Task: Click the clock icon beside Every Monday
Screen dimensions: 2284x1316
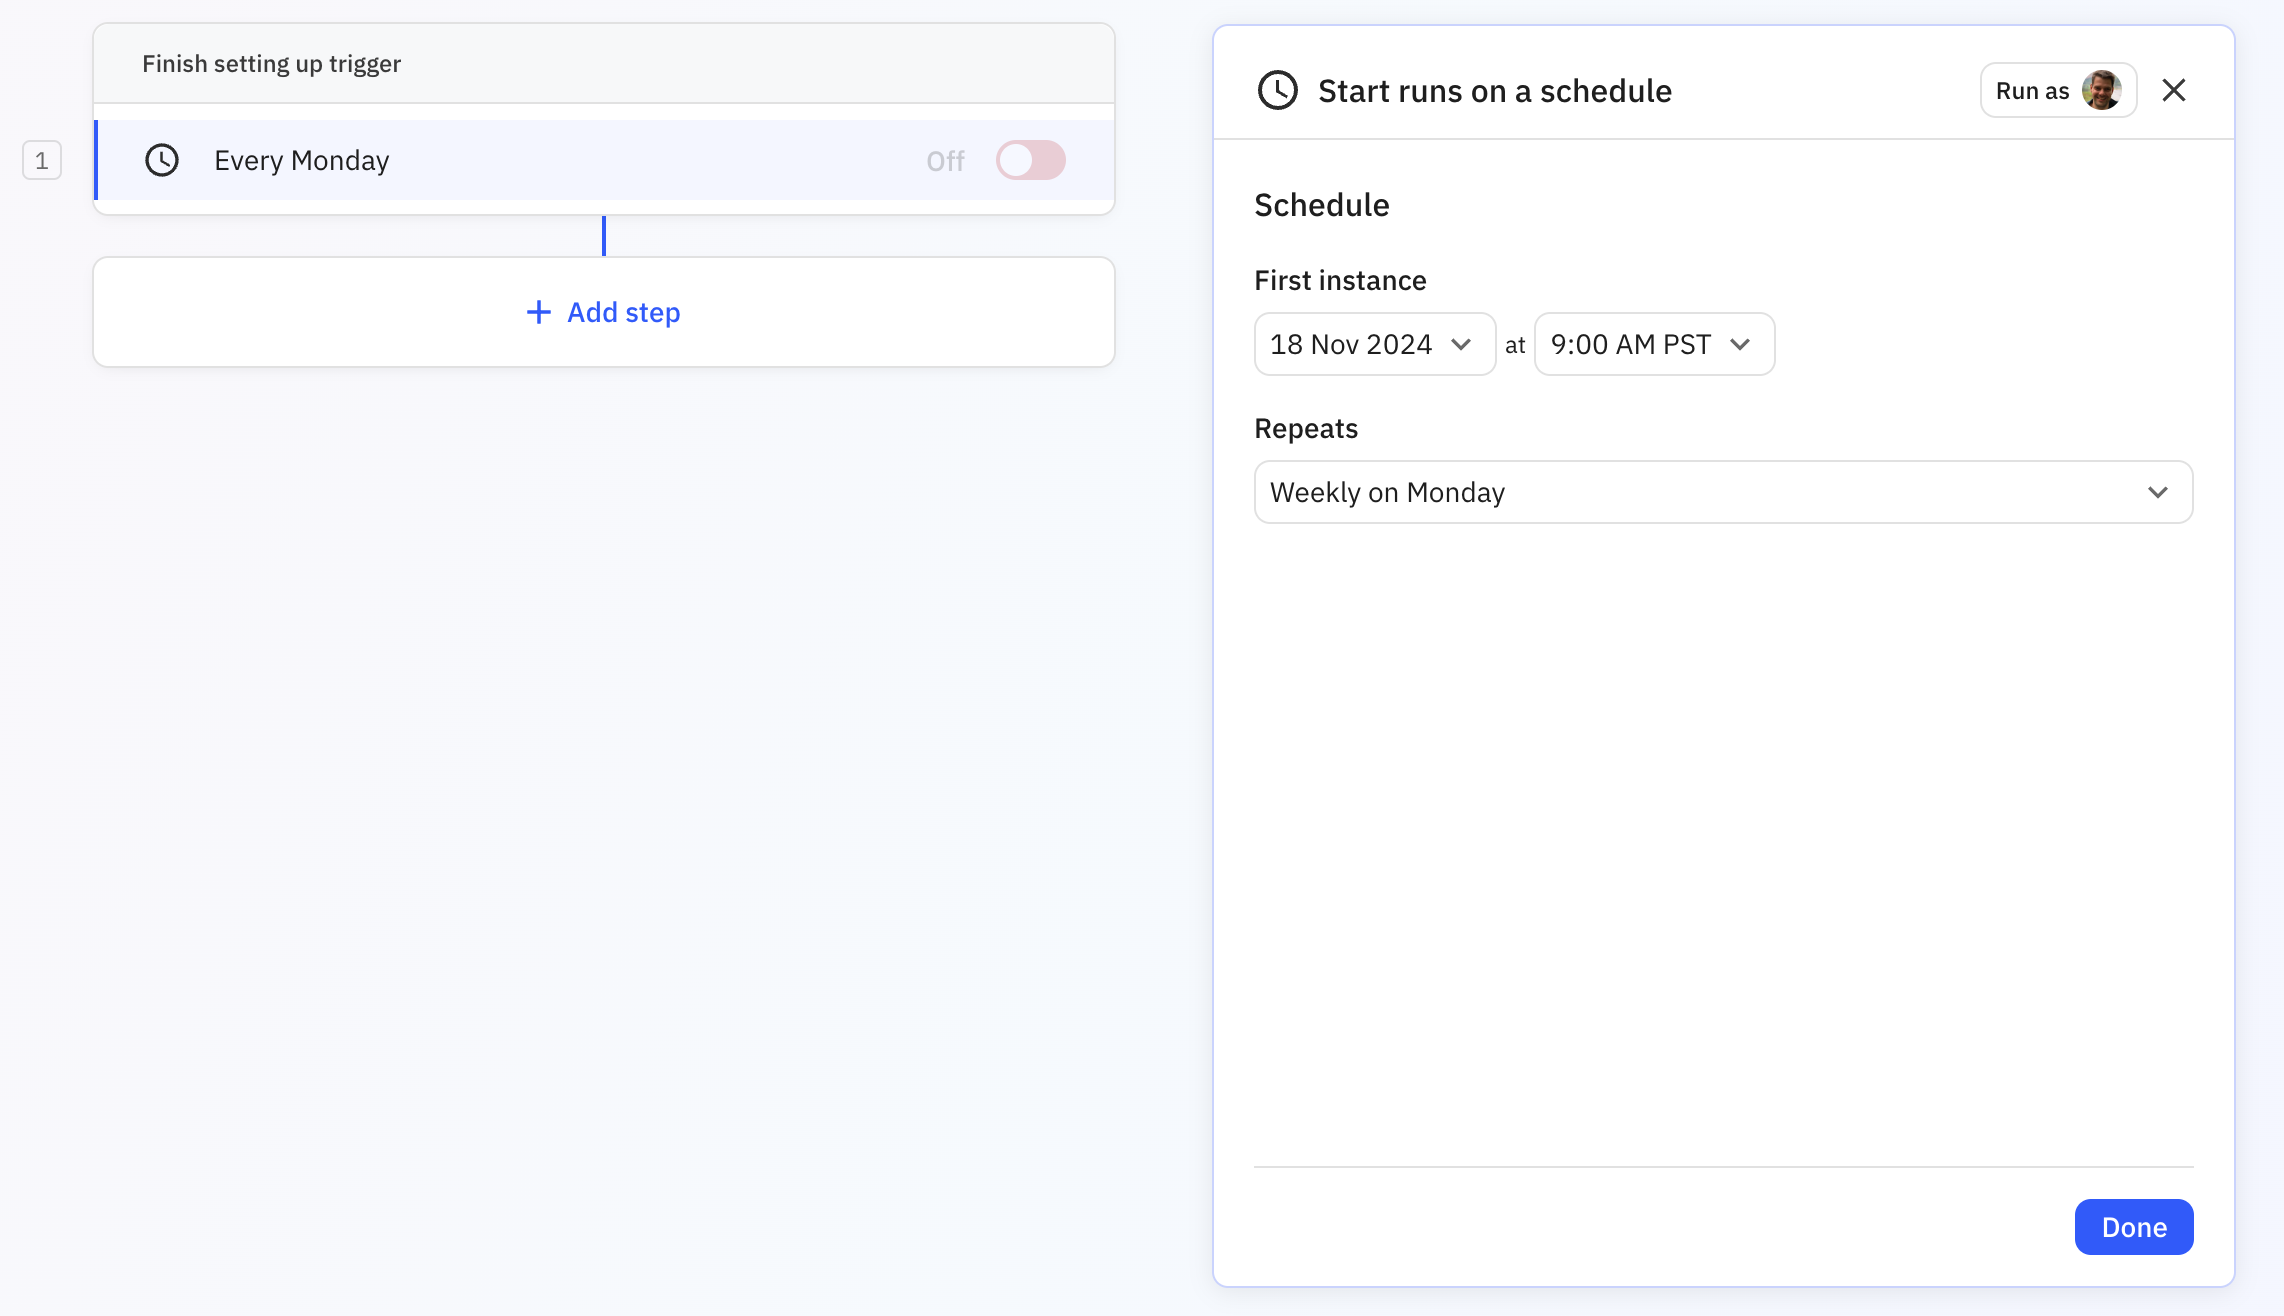Action: point(162,160)
